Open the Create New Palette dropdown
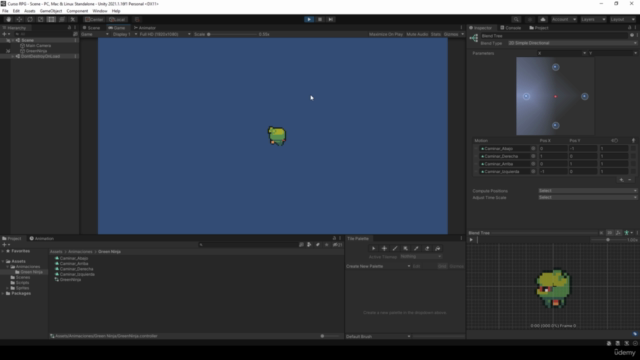 coord(378,266)
